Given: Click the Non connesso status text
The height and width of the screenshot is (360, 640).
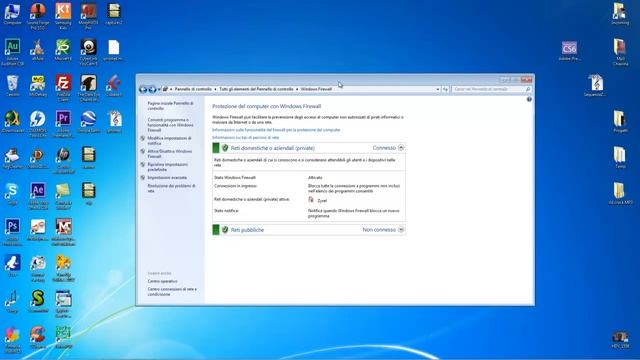Looking at the screenshot, I should pos(379,230).
